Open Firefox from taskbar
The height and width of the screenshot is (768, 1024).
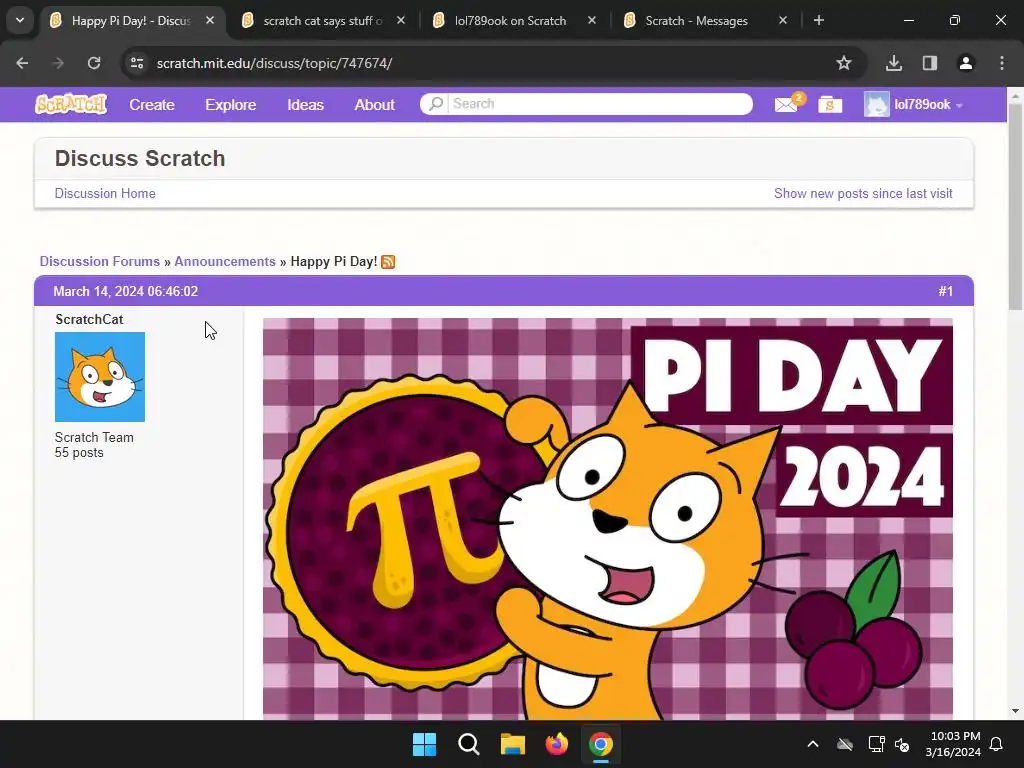click(x=556, y=744)
